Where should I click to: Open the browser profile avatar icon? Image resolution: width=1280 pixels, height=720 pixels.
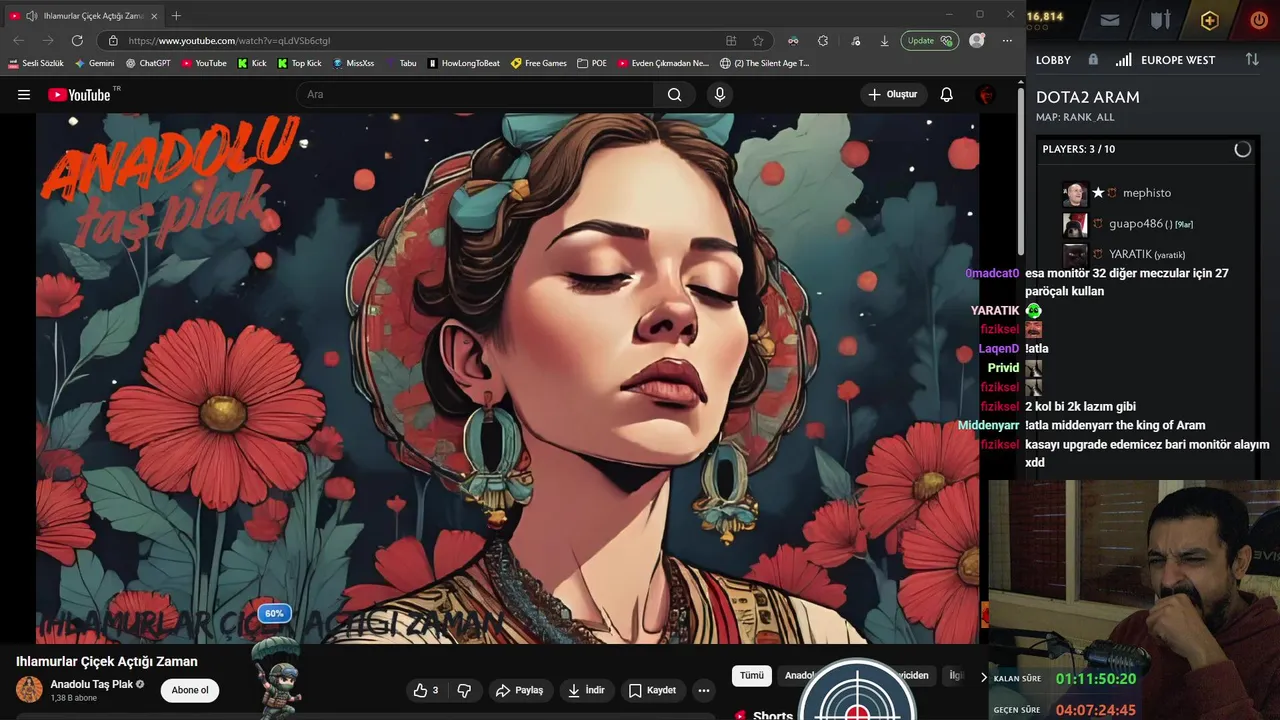click(977, 41)
